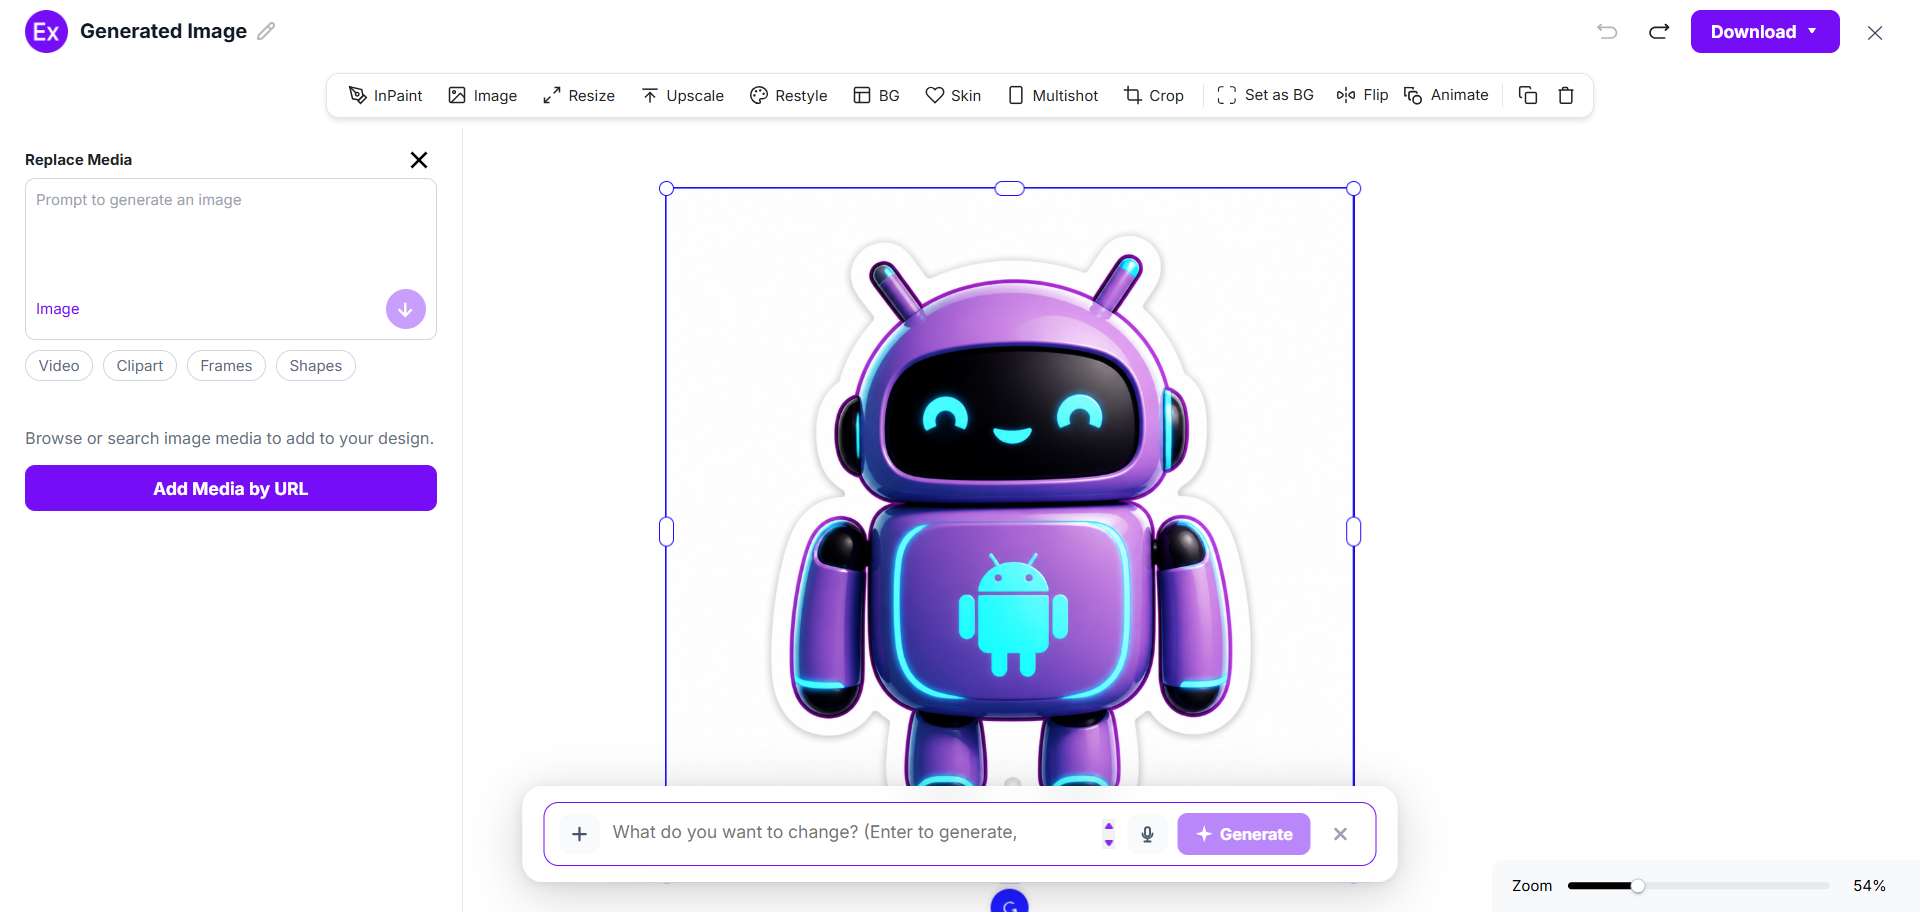Click the Upscale tool
This screenshot has width=1920, height=912.
coord(682,96)
